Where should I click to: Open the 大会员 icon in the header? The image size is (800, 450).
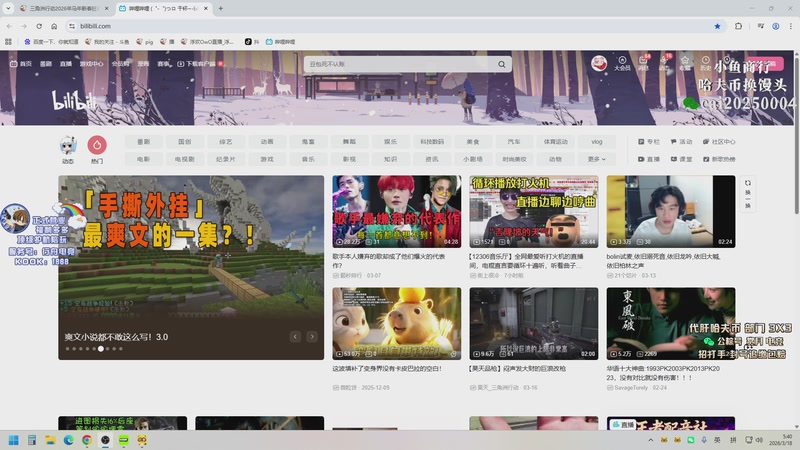click(622, 63)
